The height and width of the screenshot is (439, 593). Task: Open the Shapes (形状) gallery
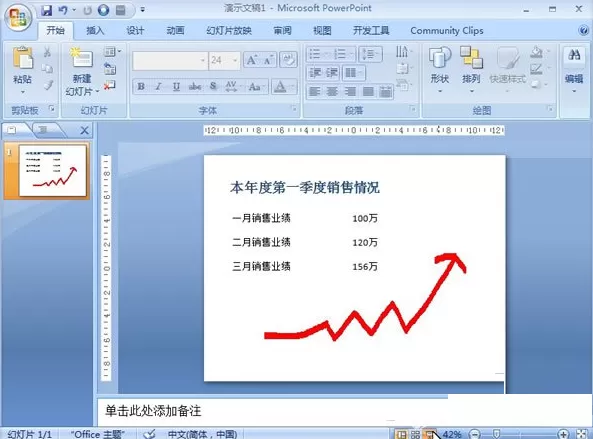440,68
